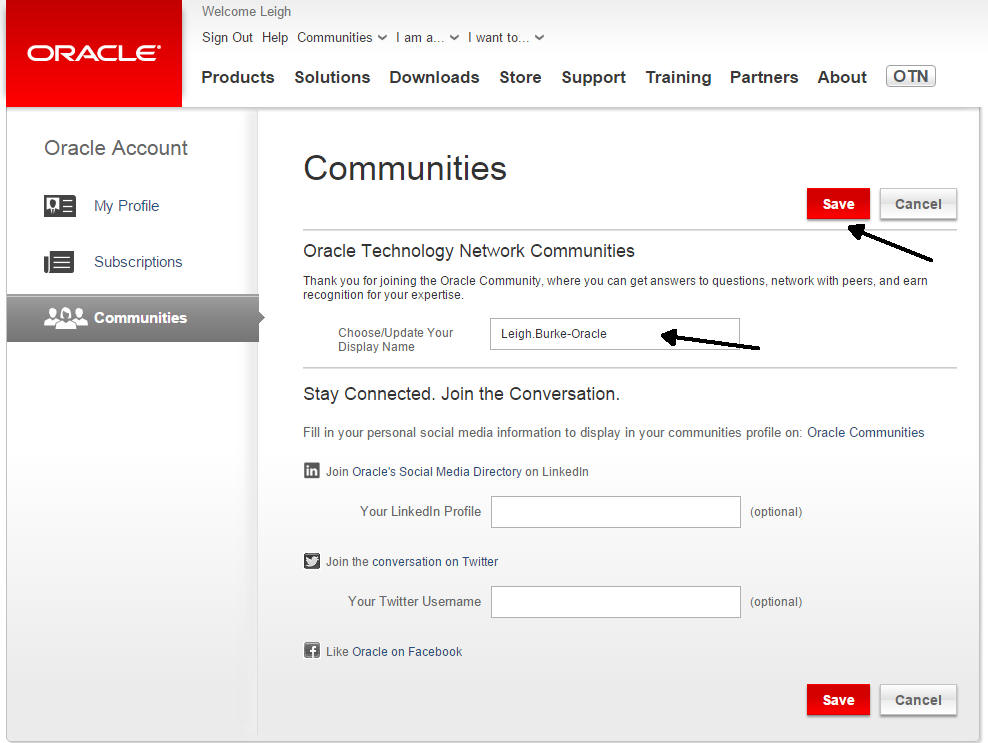Open the Products menu
Viewport: 988px width, 743px height.
pos(238,77)
